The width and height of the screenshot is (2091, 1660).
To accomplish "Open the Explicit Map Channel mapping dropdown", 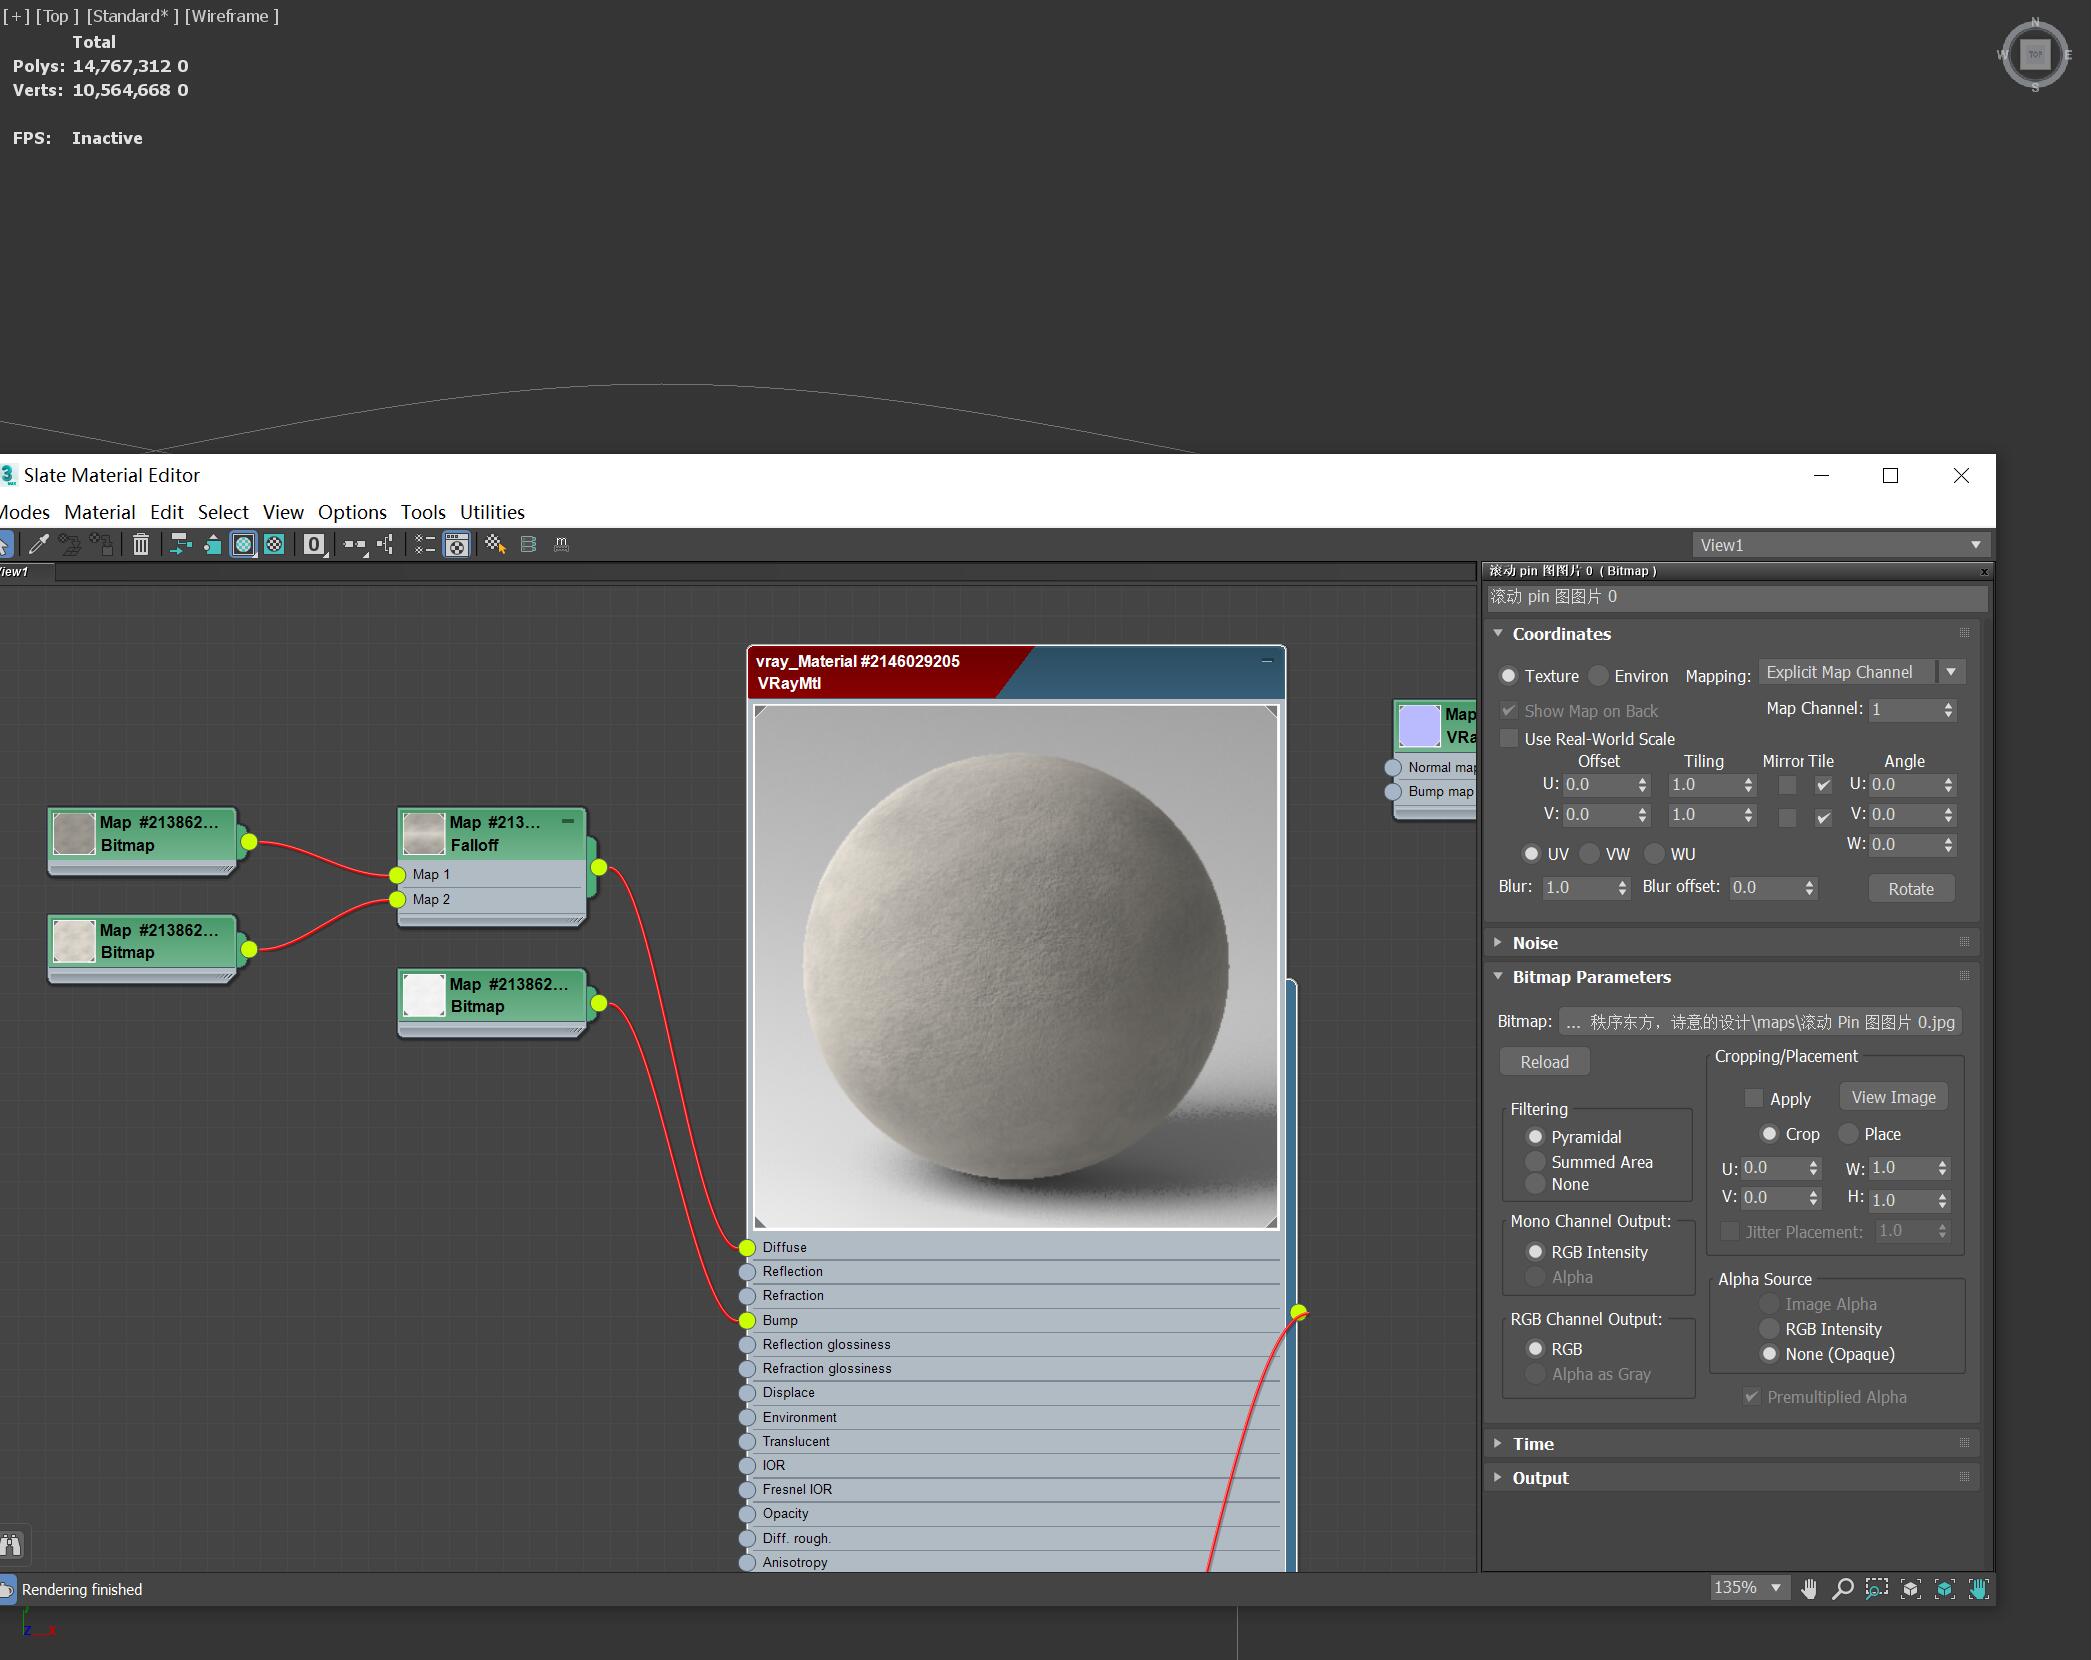I will point(1861,672).
